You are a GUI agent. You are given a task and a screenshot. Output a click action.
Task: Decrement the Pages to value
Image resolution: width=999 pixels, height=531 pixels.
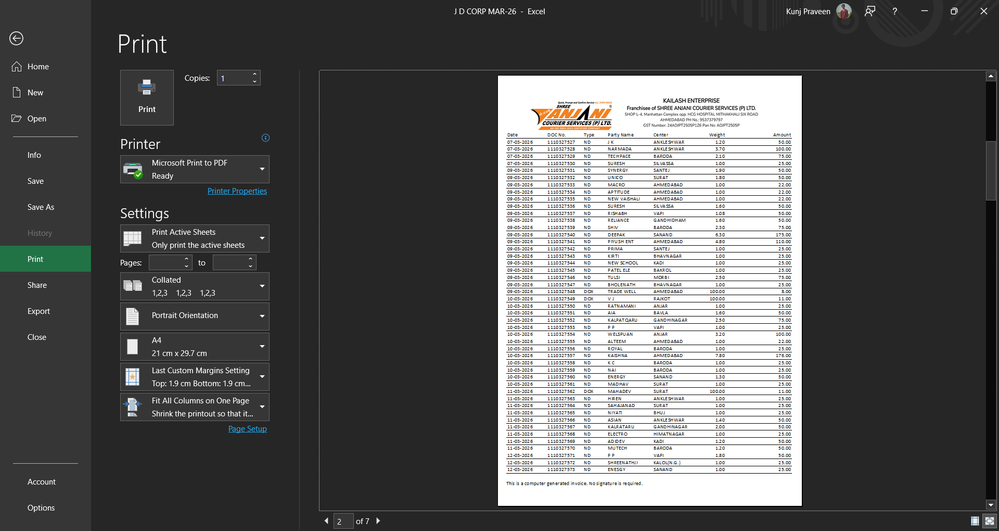[x=251, y=266]
